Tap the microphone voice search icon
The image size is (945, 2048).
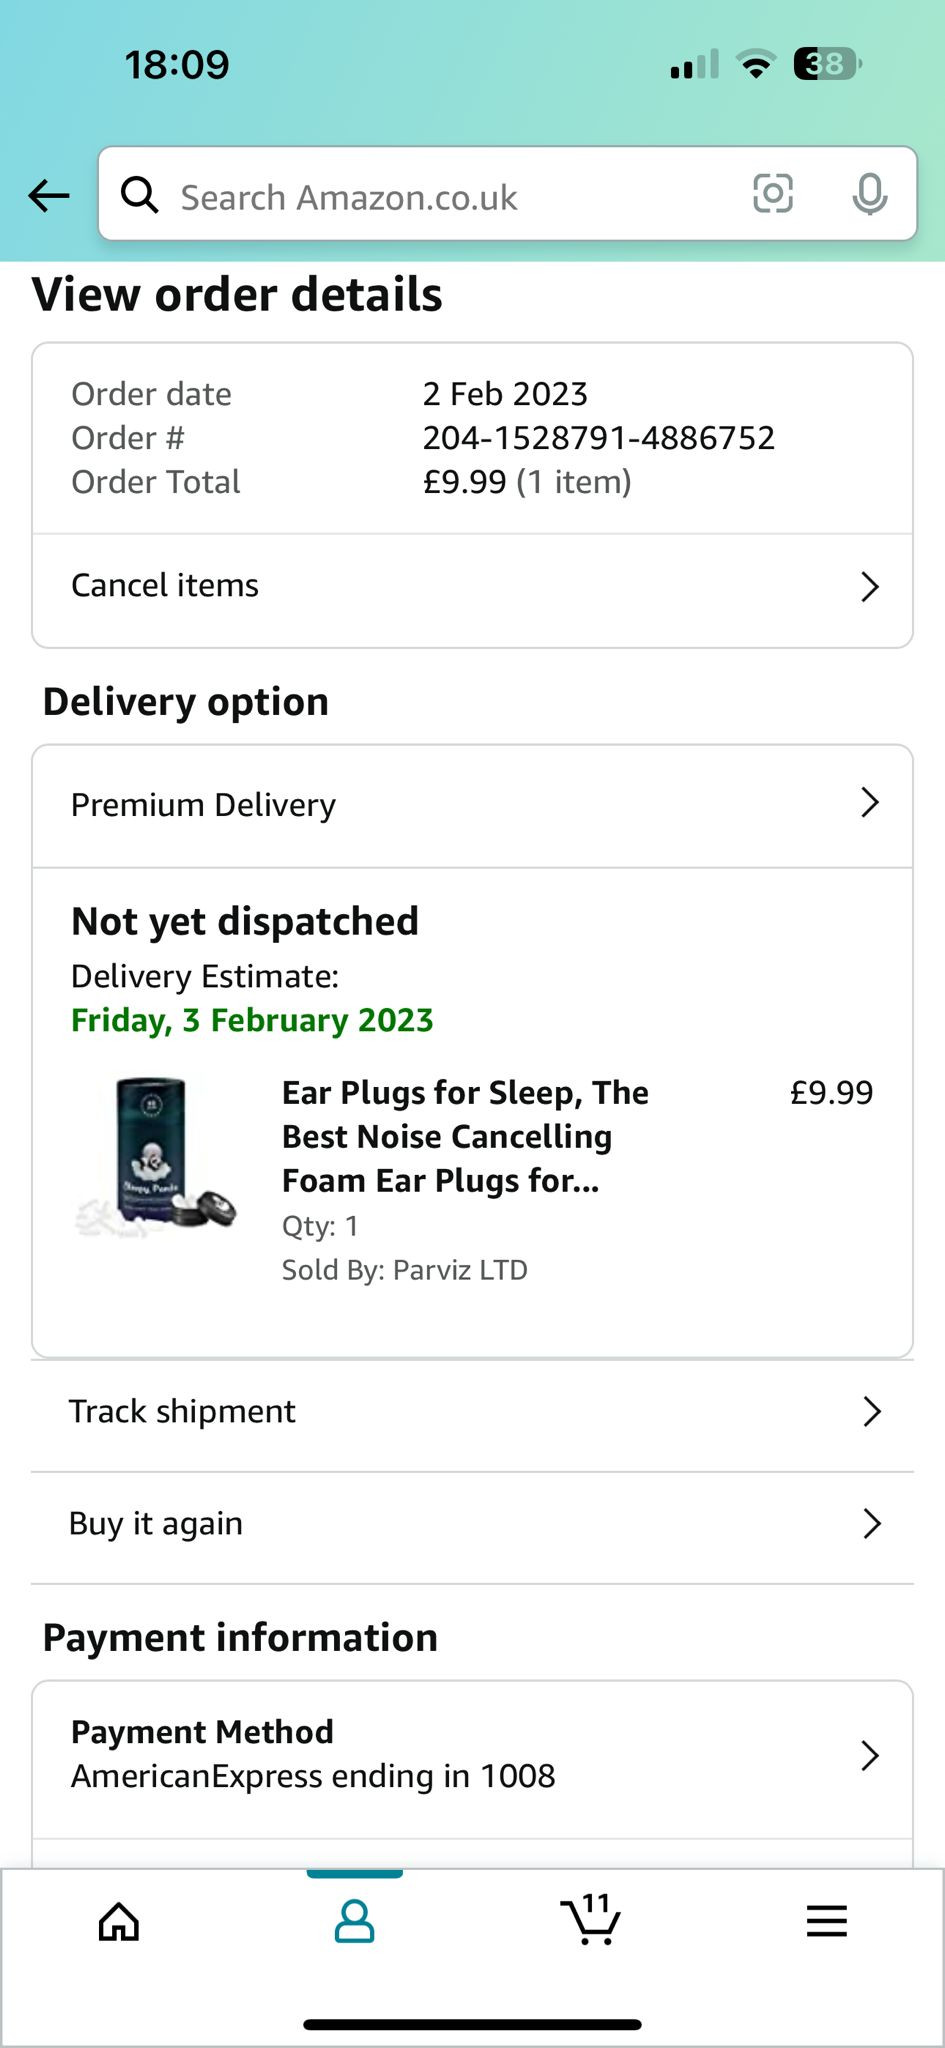[x=869, y=194]
